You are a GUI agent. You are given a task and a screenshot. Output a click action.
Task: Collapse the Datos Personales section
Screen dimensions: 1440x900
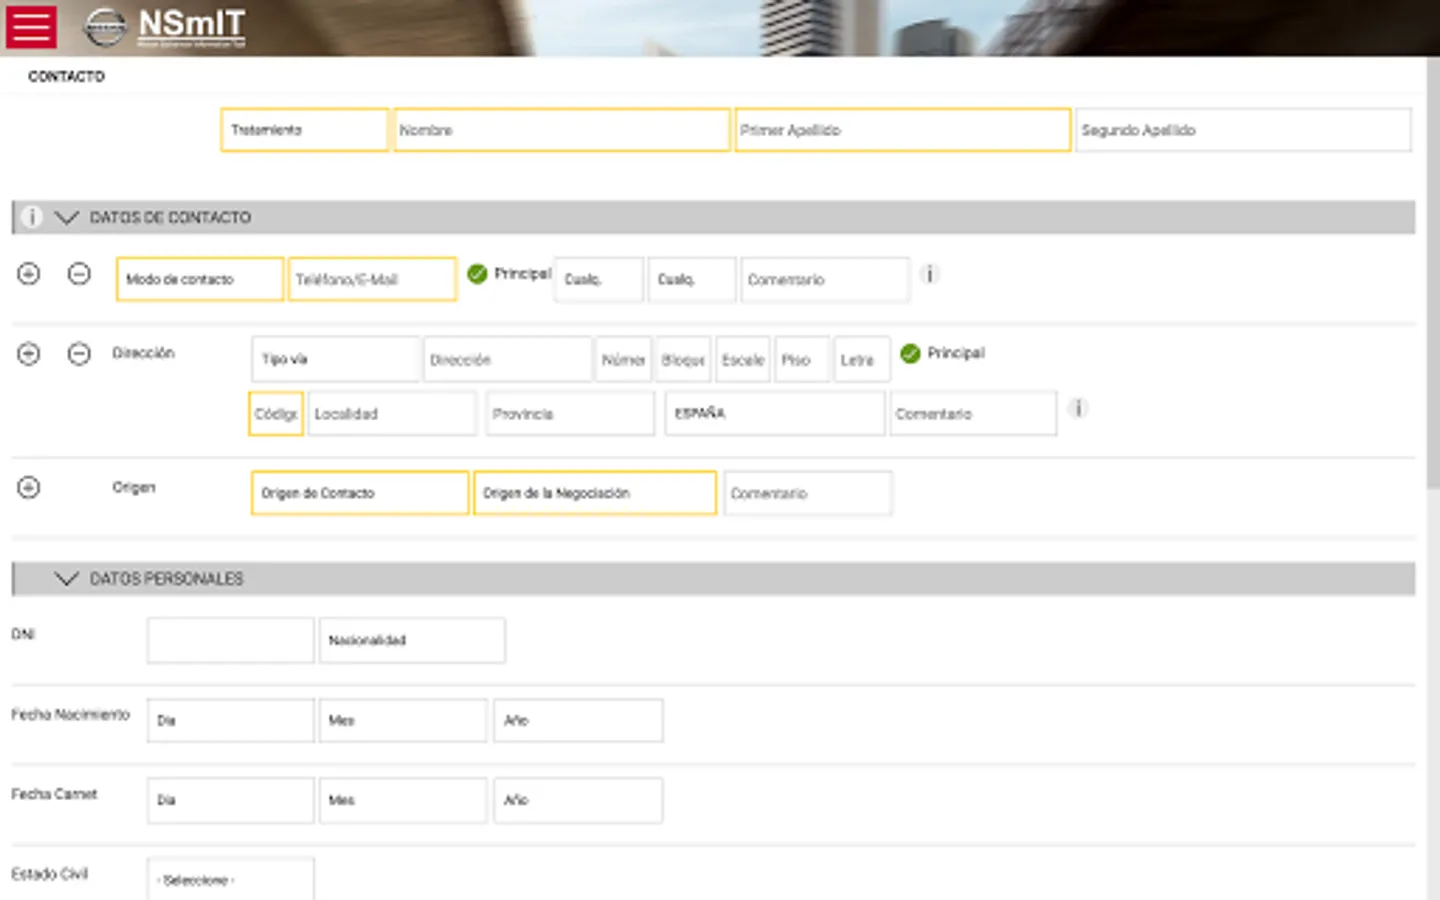(66, 579)
